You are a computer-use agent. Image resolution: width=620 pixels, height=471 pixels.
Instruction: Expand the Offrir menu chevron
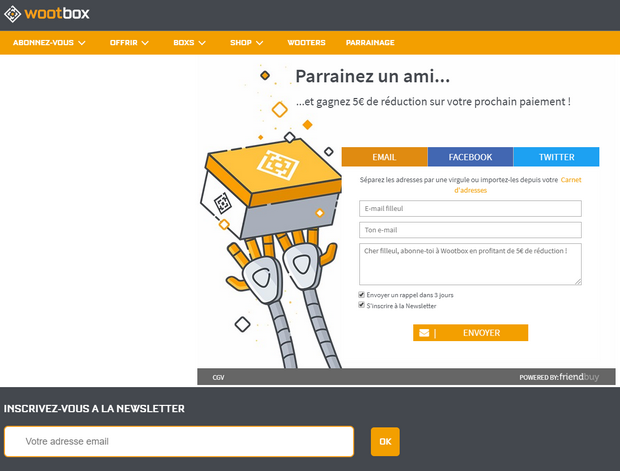pyautogui.click(x=145, y=43)
